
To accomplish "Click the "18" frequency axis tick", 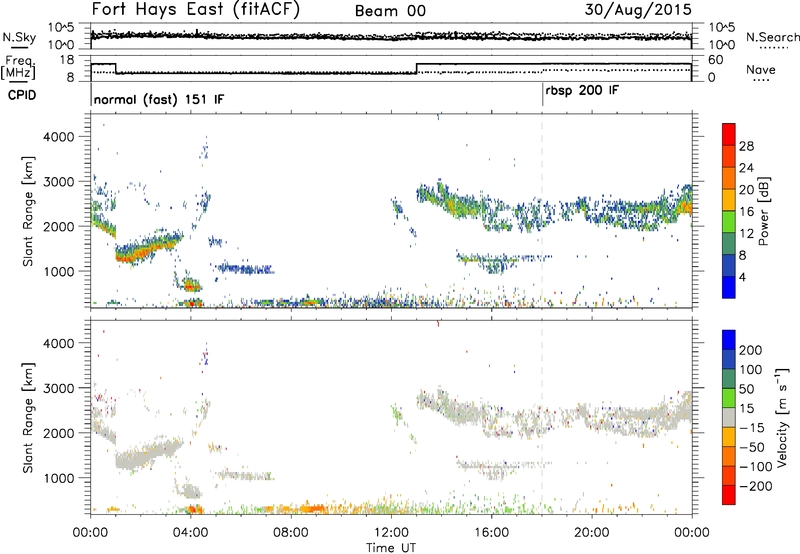I will tap(66, 60).
